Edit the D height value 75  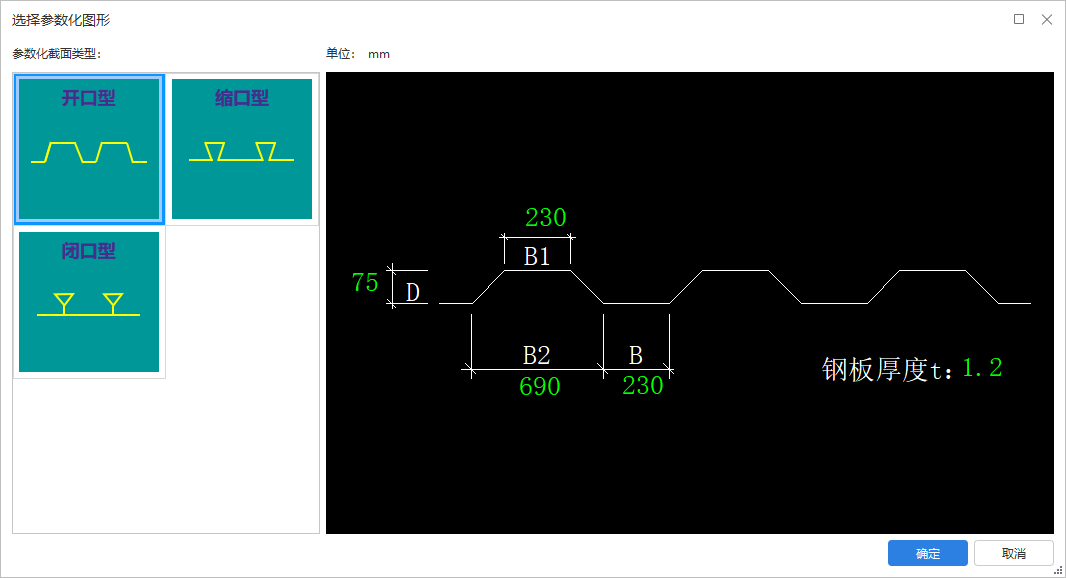pyautogui.click(x=365, y=282)
